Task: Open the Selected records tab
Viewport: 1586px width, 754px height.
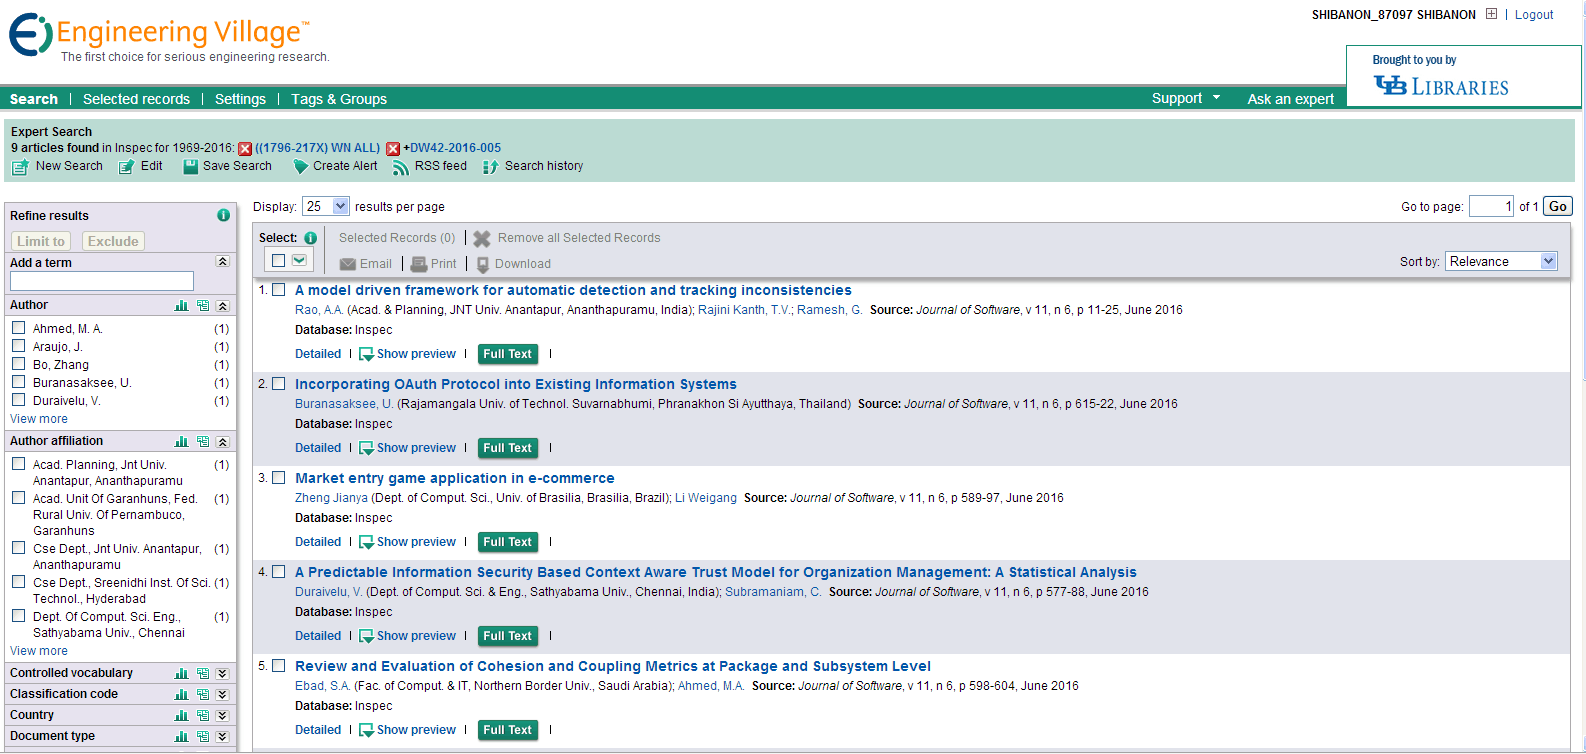Action: click(x=136, y=99)
